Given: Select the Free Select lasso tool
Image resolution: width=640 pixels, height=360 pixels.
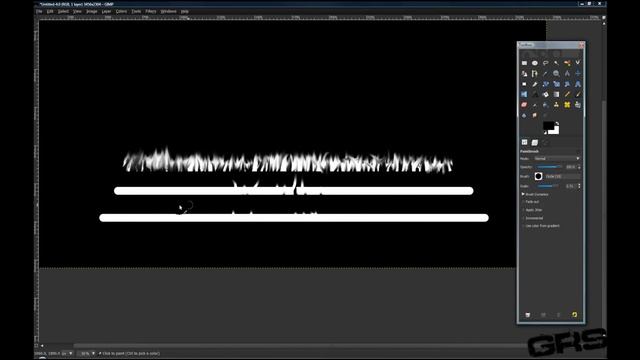Looking at the screenshot, I should click(x=546, y=63).
